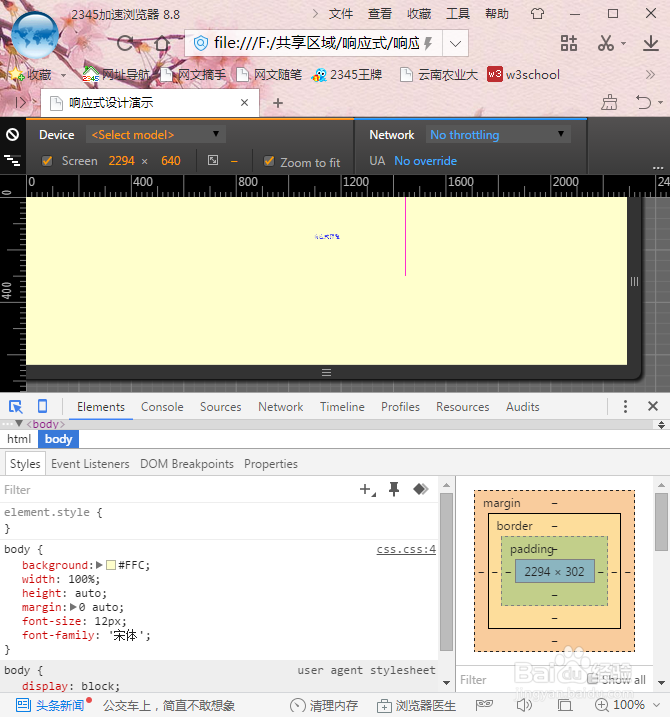
Task: Switch to the Audits tab
Action: [x=522, y=407]
